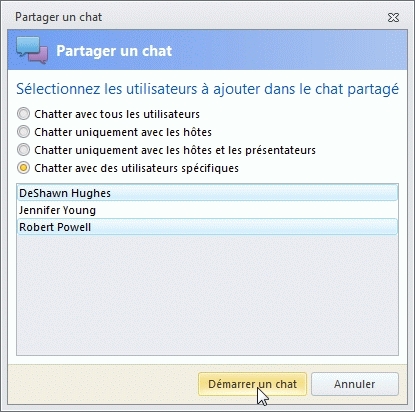Click the chat bubbles icon in header

(32, 50)
